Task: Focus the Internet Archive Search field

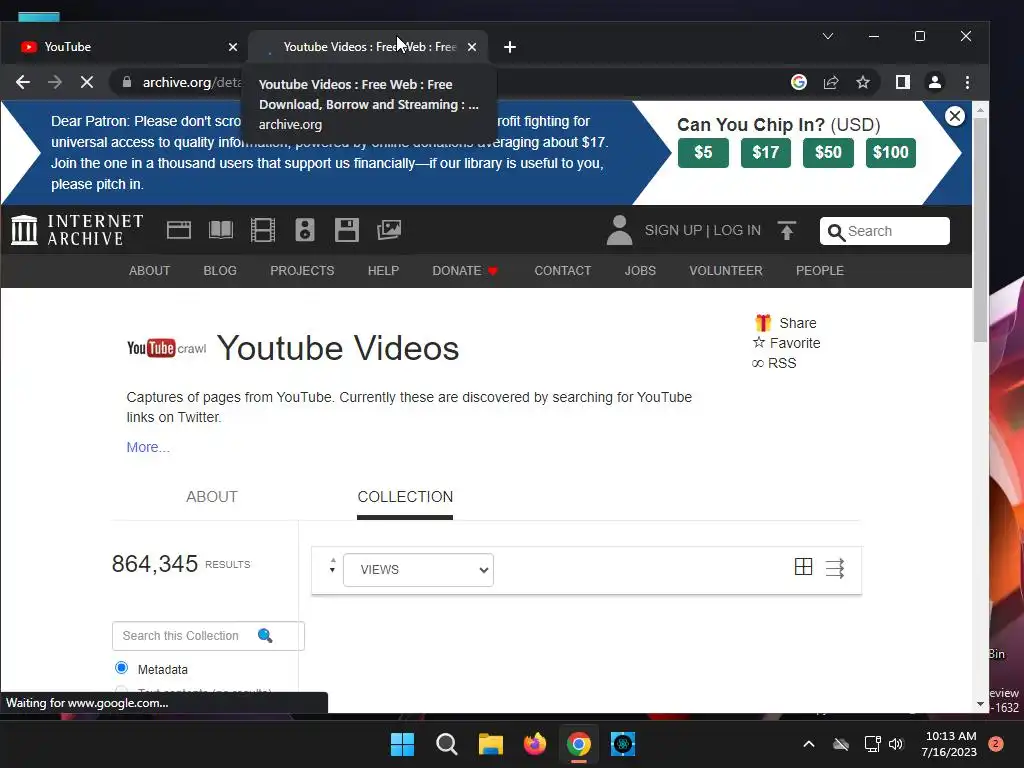Action: [x=885, y=231]
